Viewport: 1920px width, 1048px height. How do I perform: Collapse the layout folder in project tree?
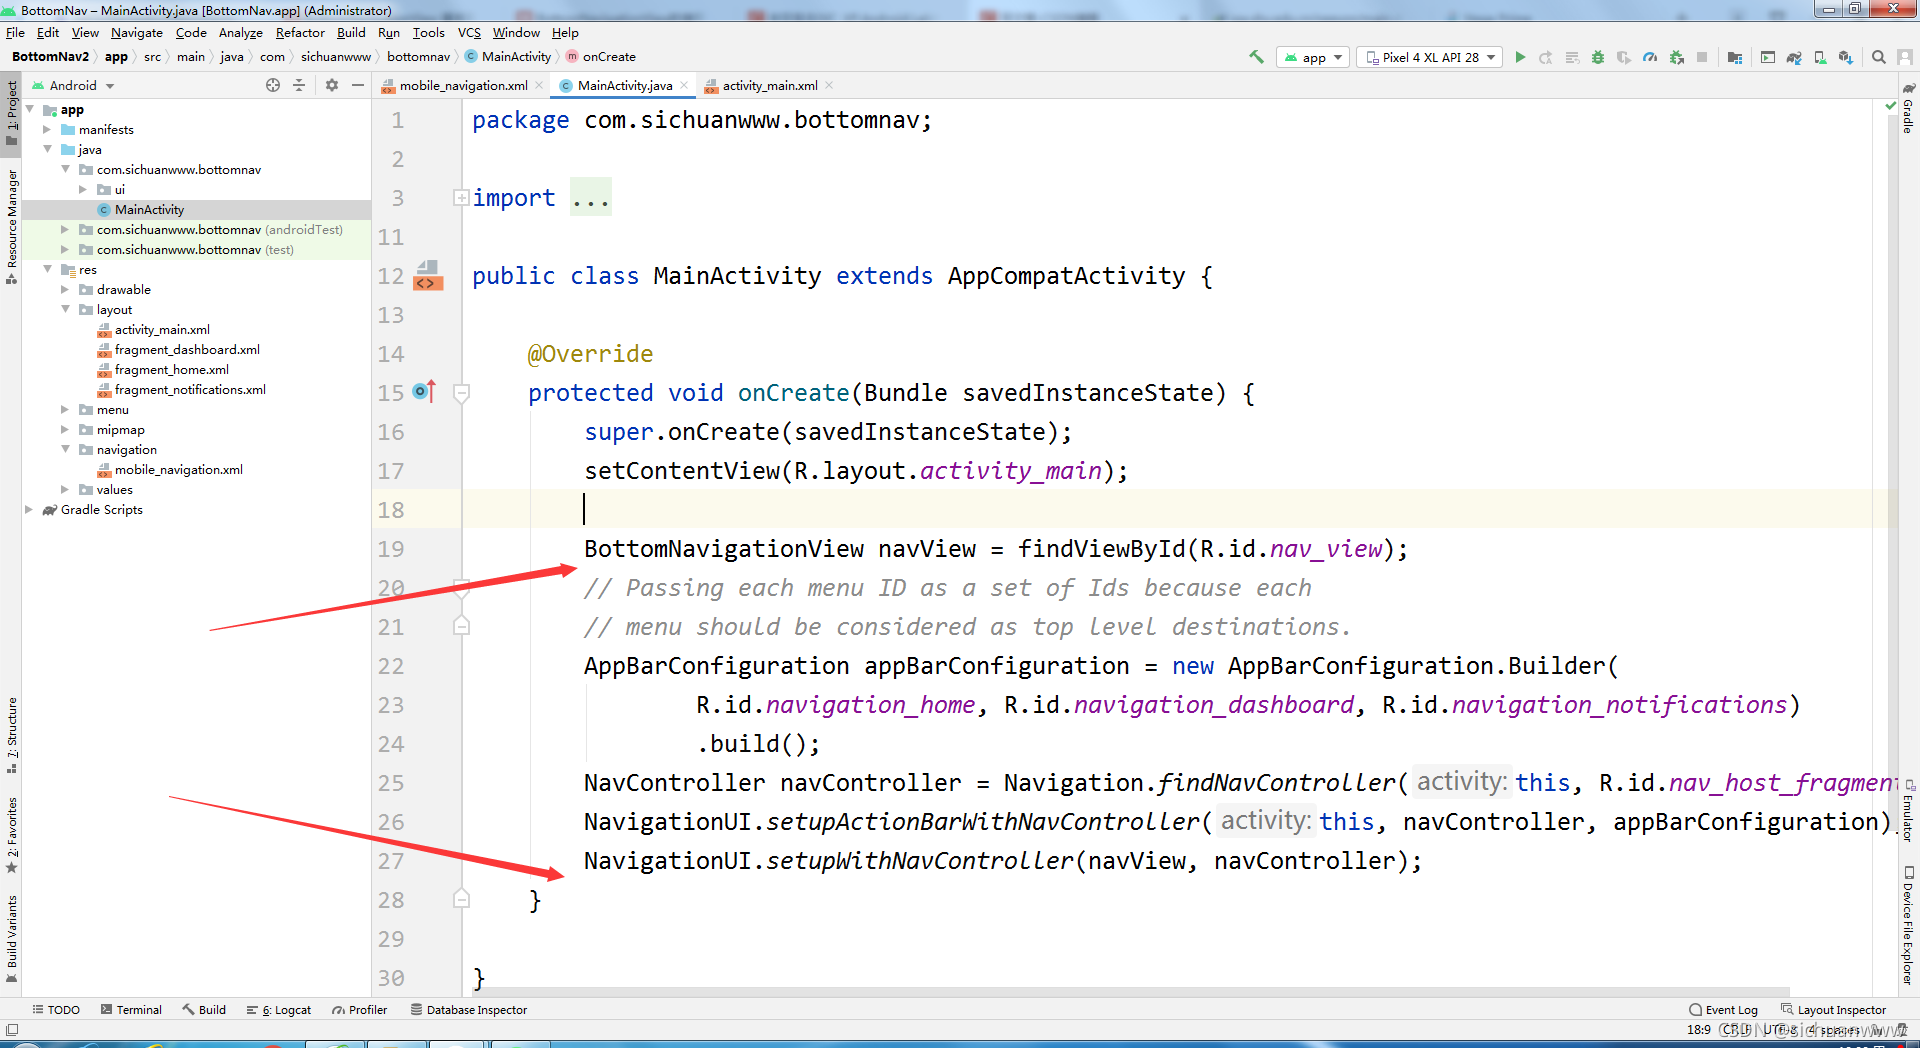click(66, 309)
